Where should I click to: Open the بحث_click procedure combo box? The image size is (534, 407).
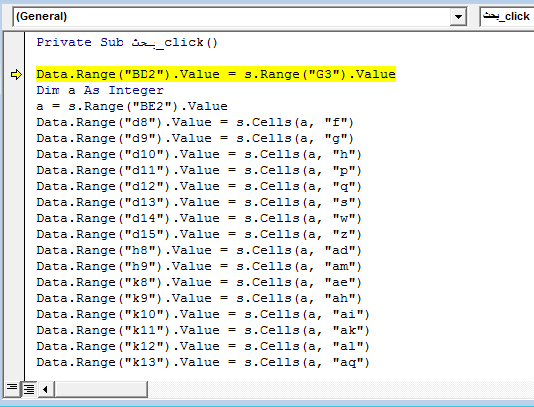pos(507,16)
